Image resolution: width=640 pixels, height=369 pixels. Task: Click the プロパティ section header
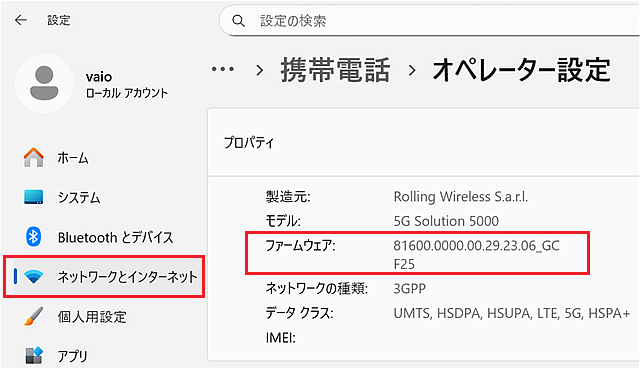coord(249,142)
